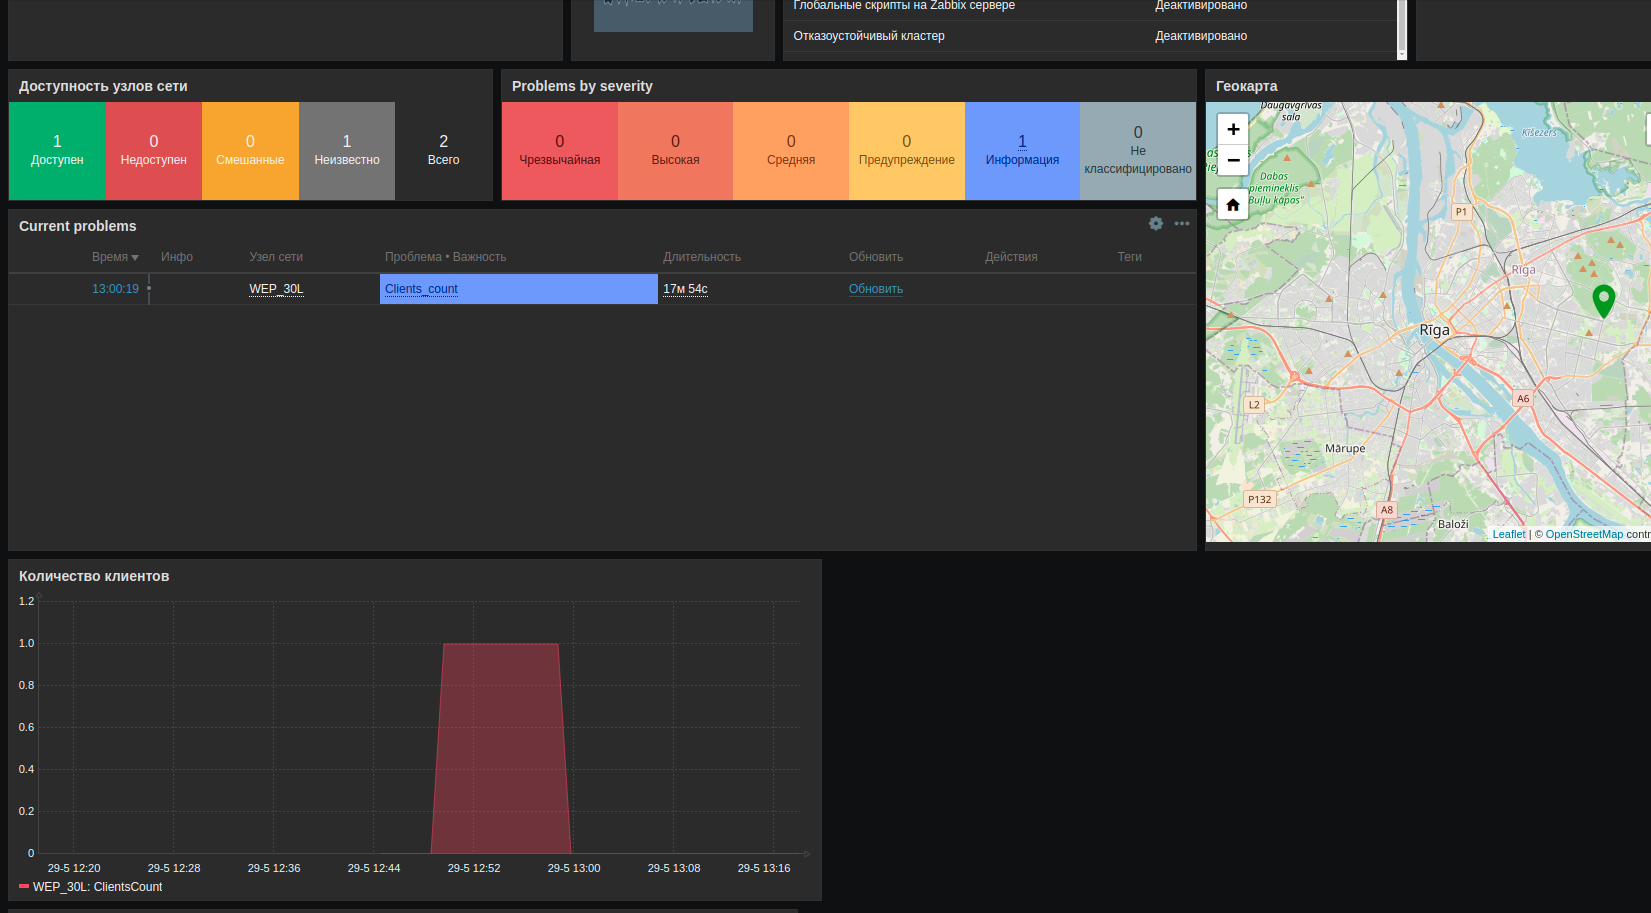
Task: Reset map to home view
Action: (1233, 205)
